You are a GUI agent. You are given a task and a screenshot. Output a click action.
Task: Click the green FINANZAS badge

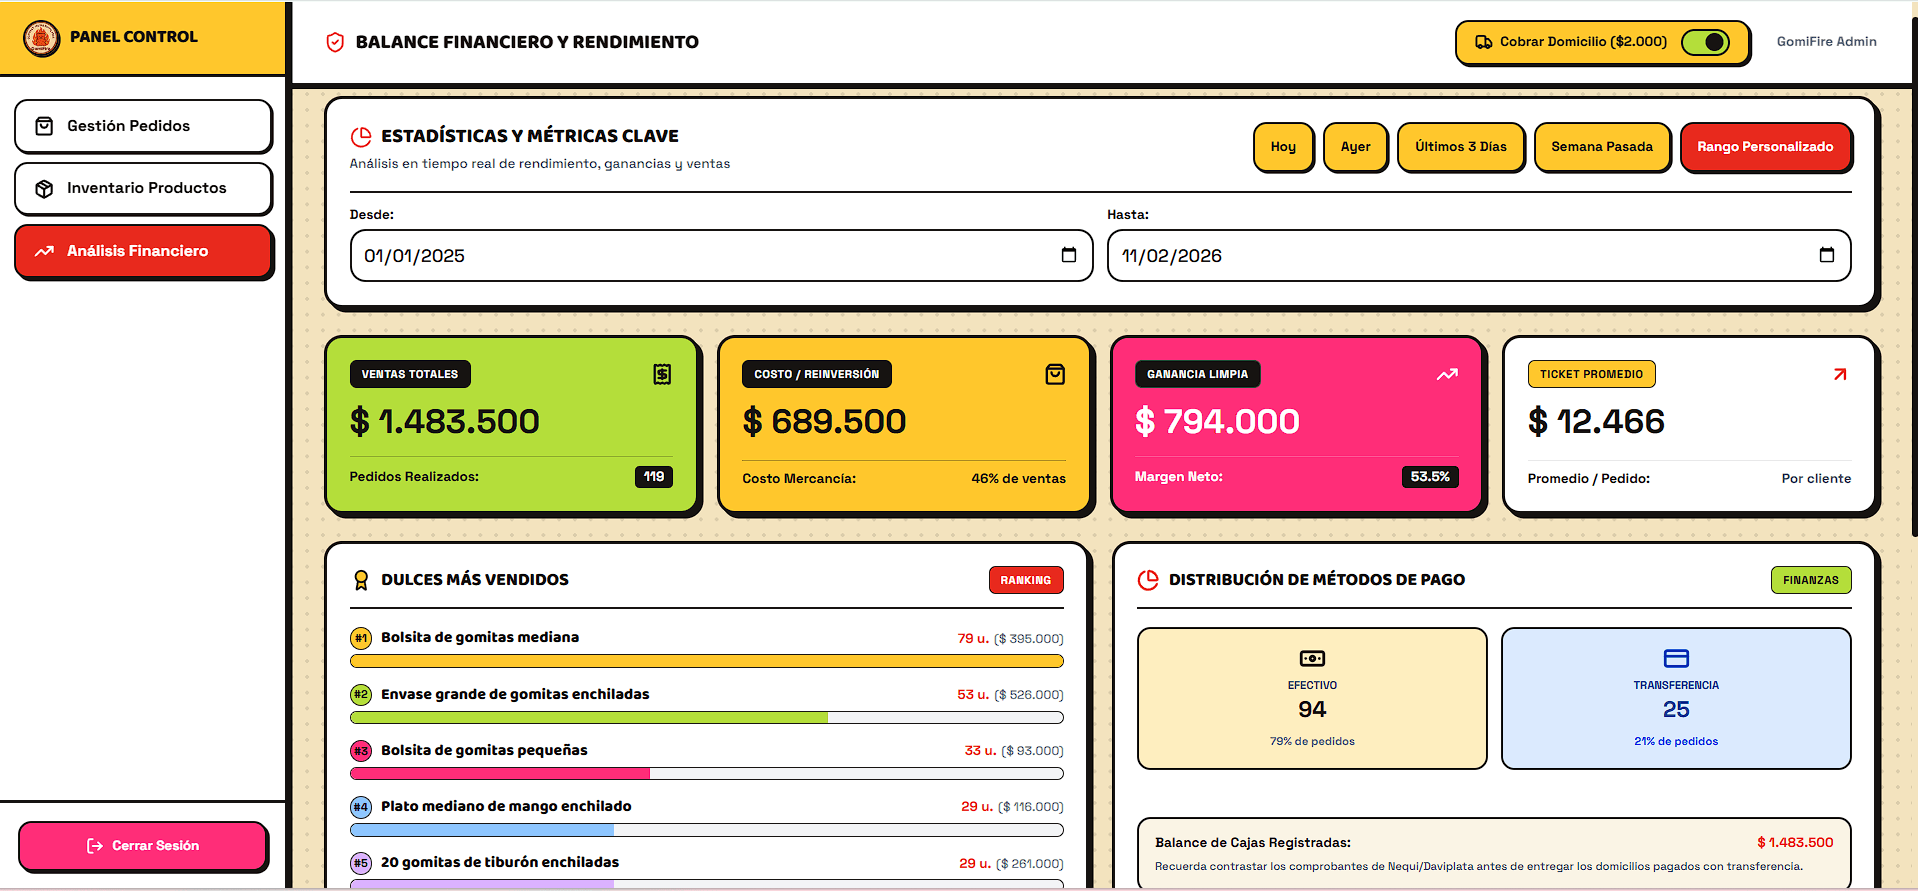(x=1810, y=580)
